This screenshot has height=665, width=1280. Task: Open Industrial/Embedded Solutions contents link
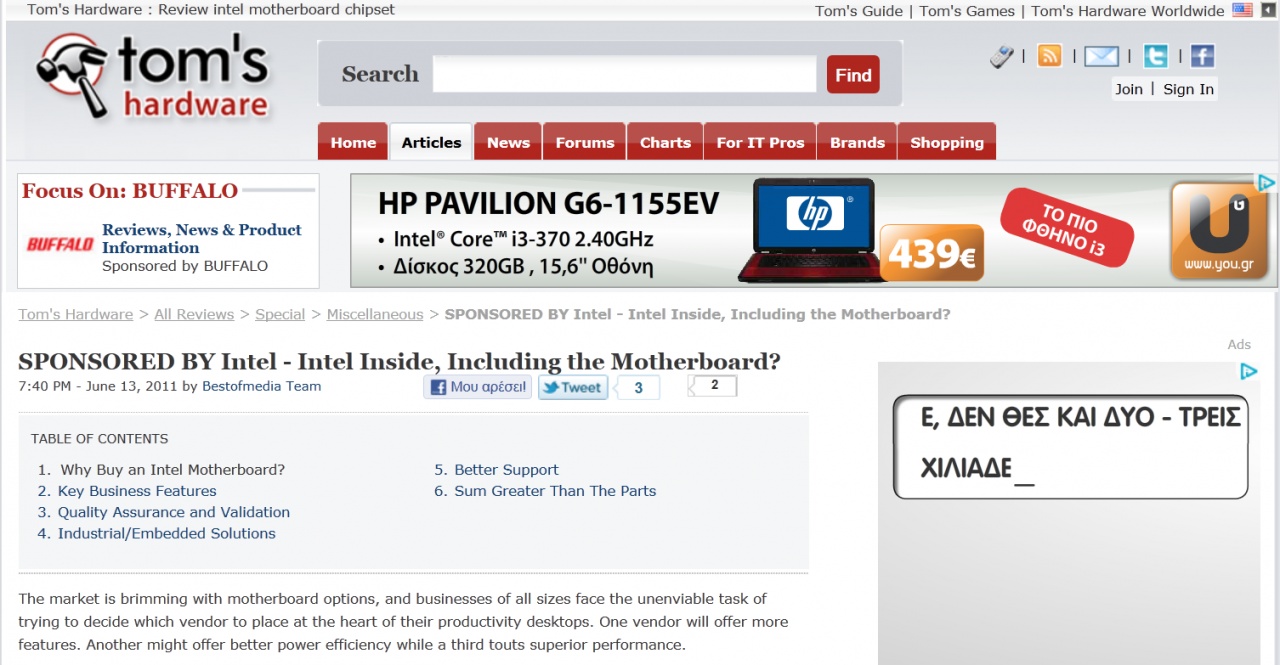coord(167,533)
